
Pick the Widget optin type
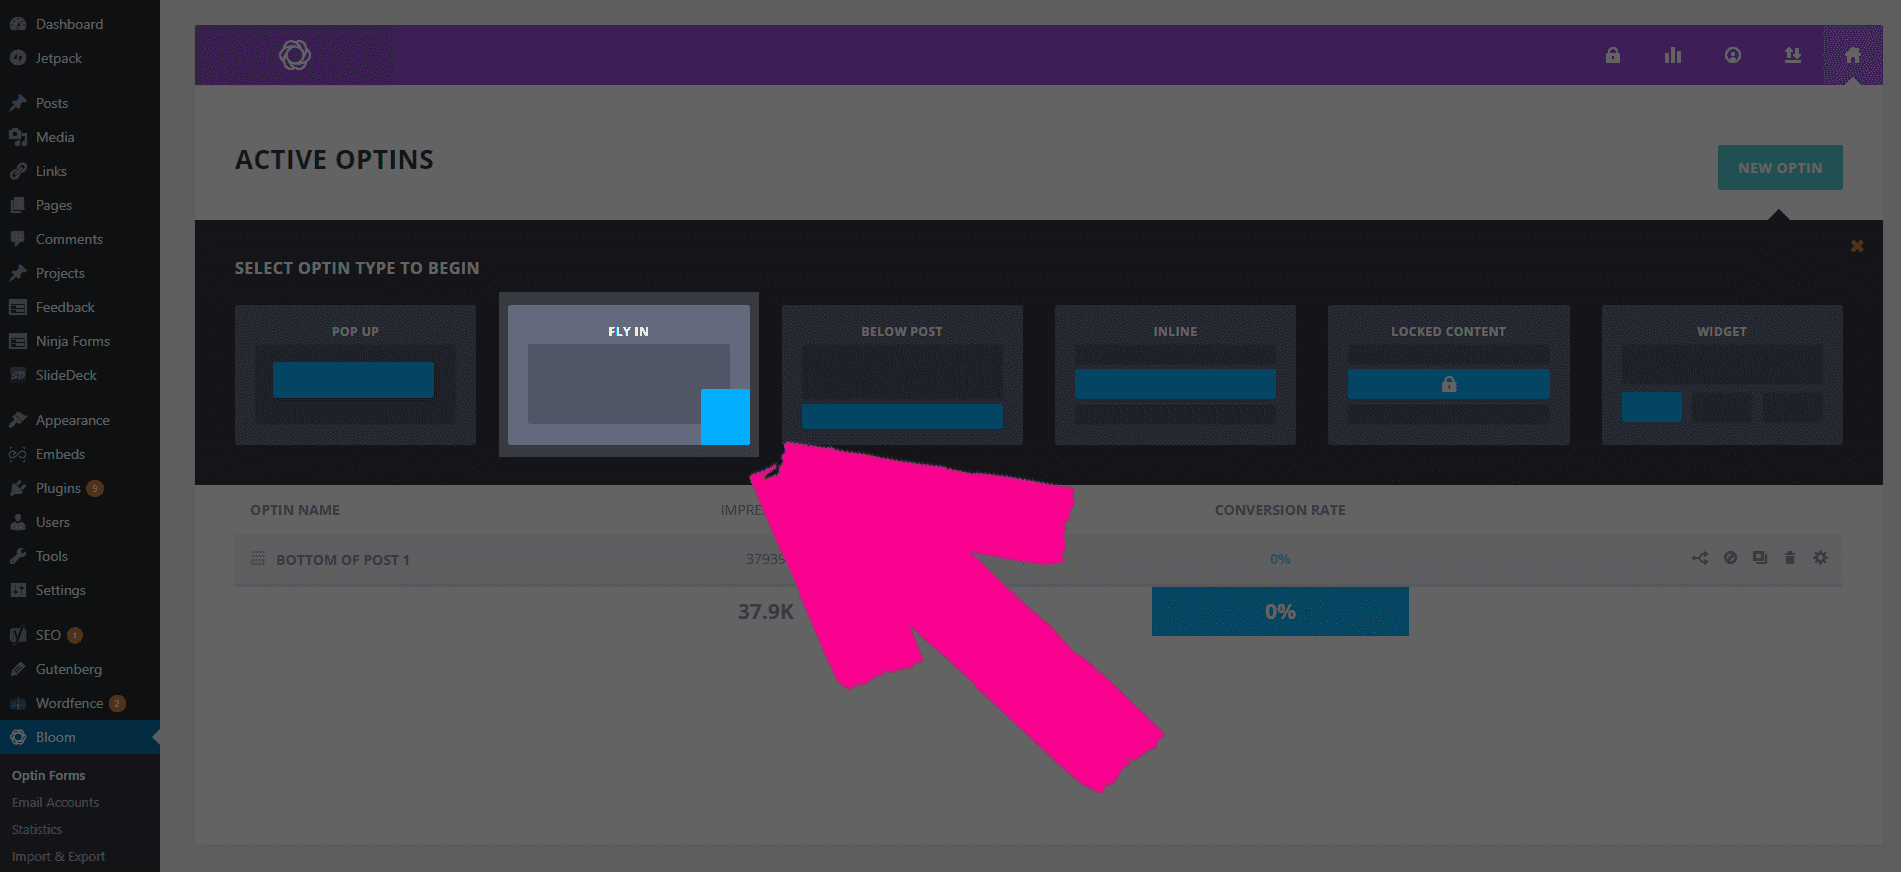pyautogui.click(x=1722, y=375)
